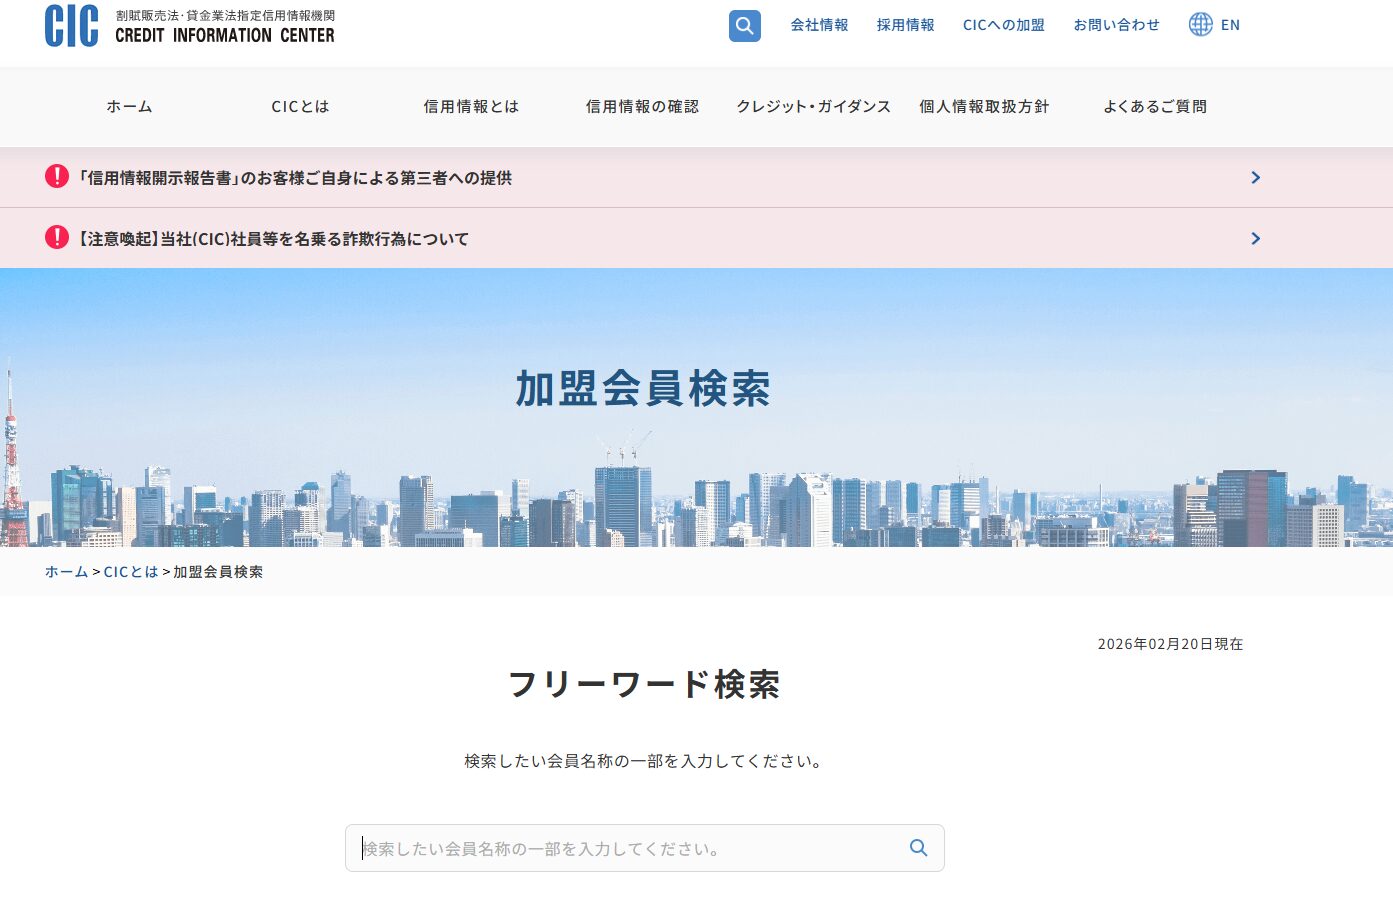
Task: Open the 信用情報とは menu item
Action: 471,107
